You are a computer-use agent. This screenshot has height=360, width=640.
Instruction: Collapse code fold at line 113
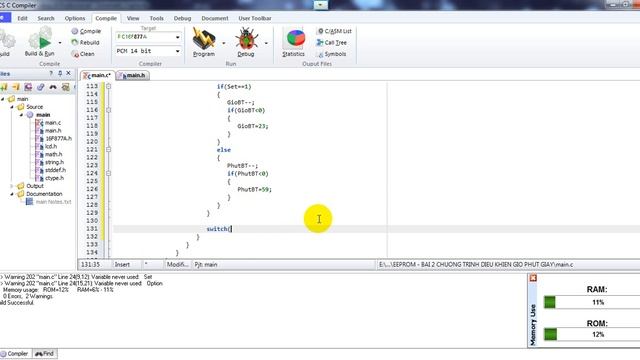[109, 86]
